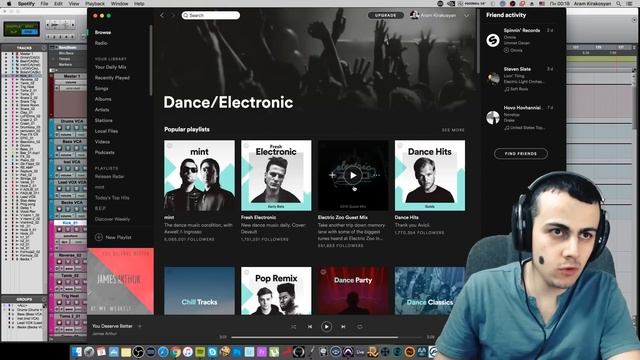Click inside the Spotify search field
Image resolution: width=640 pixels, height=360 pixels.
[211, 16]
